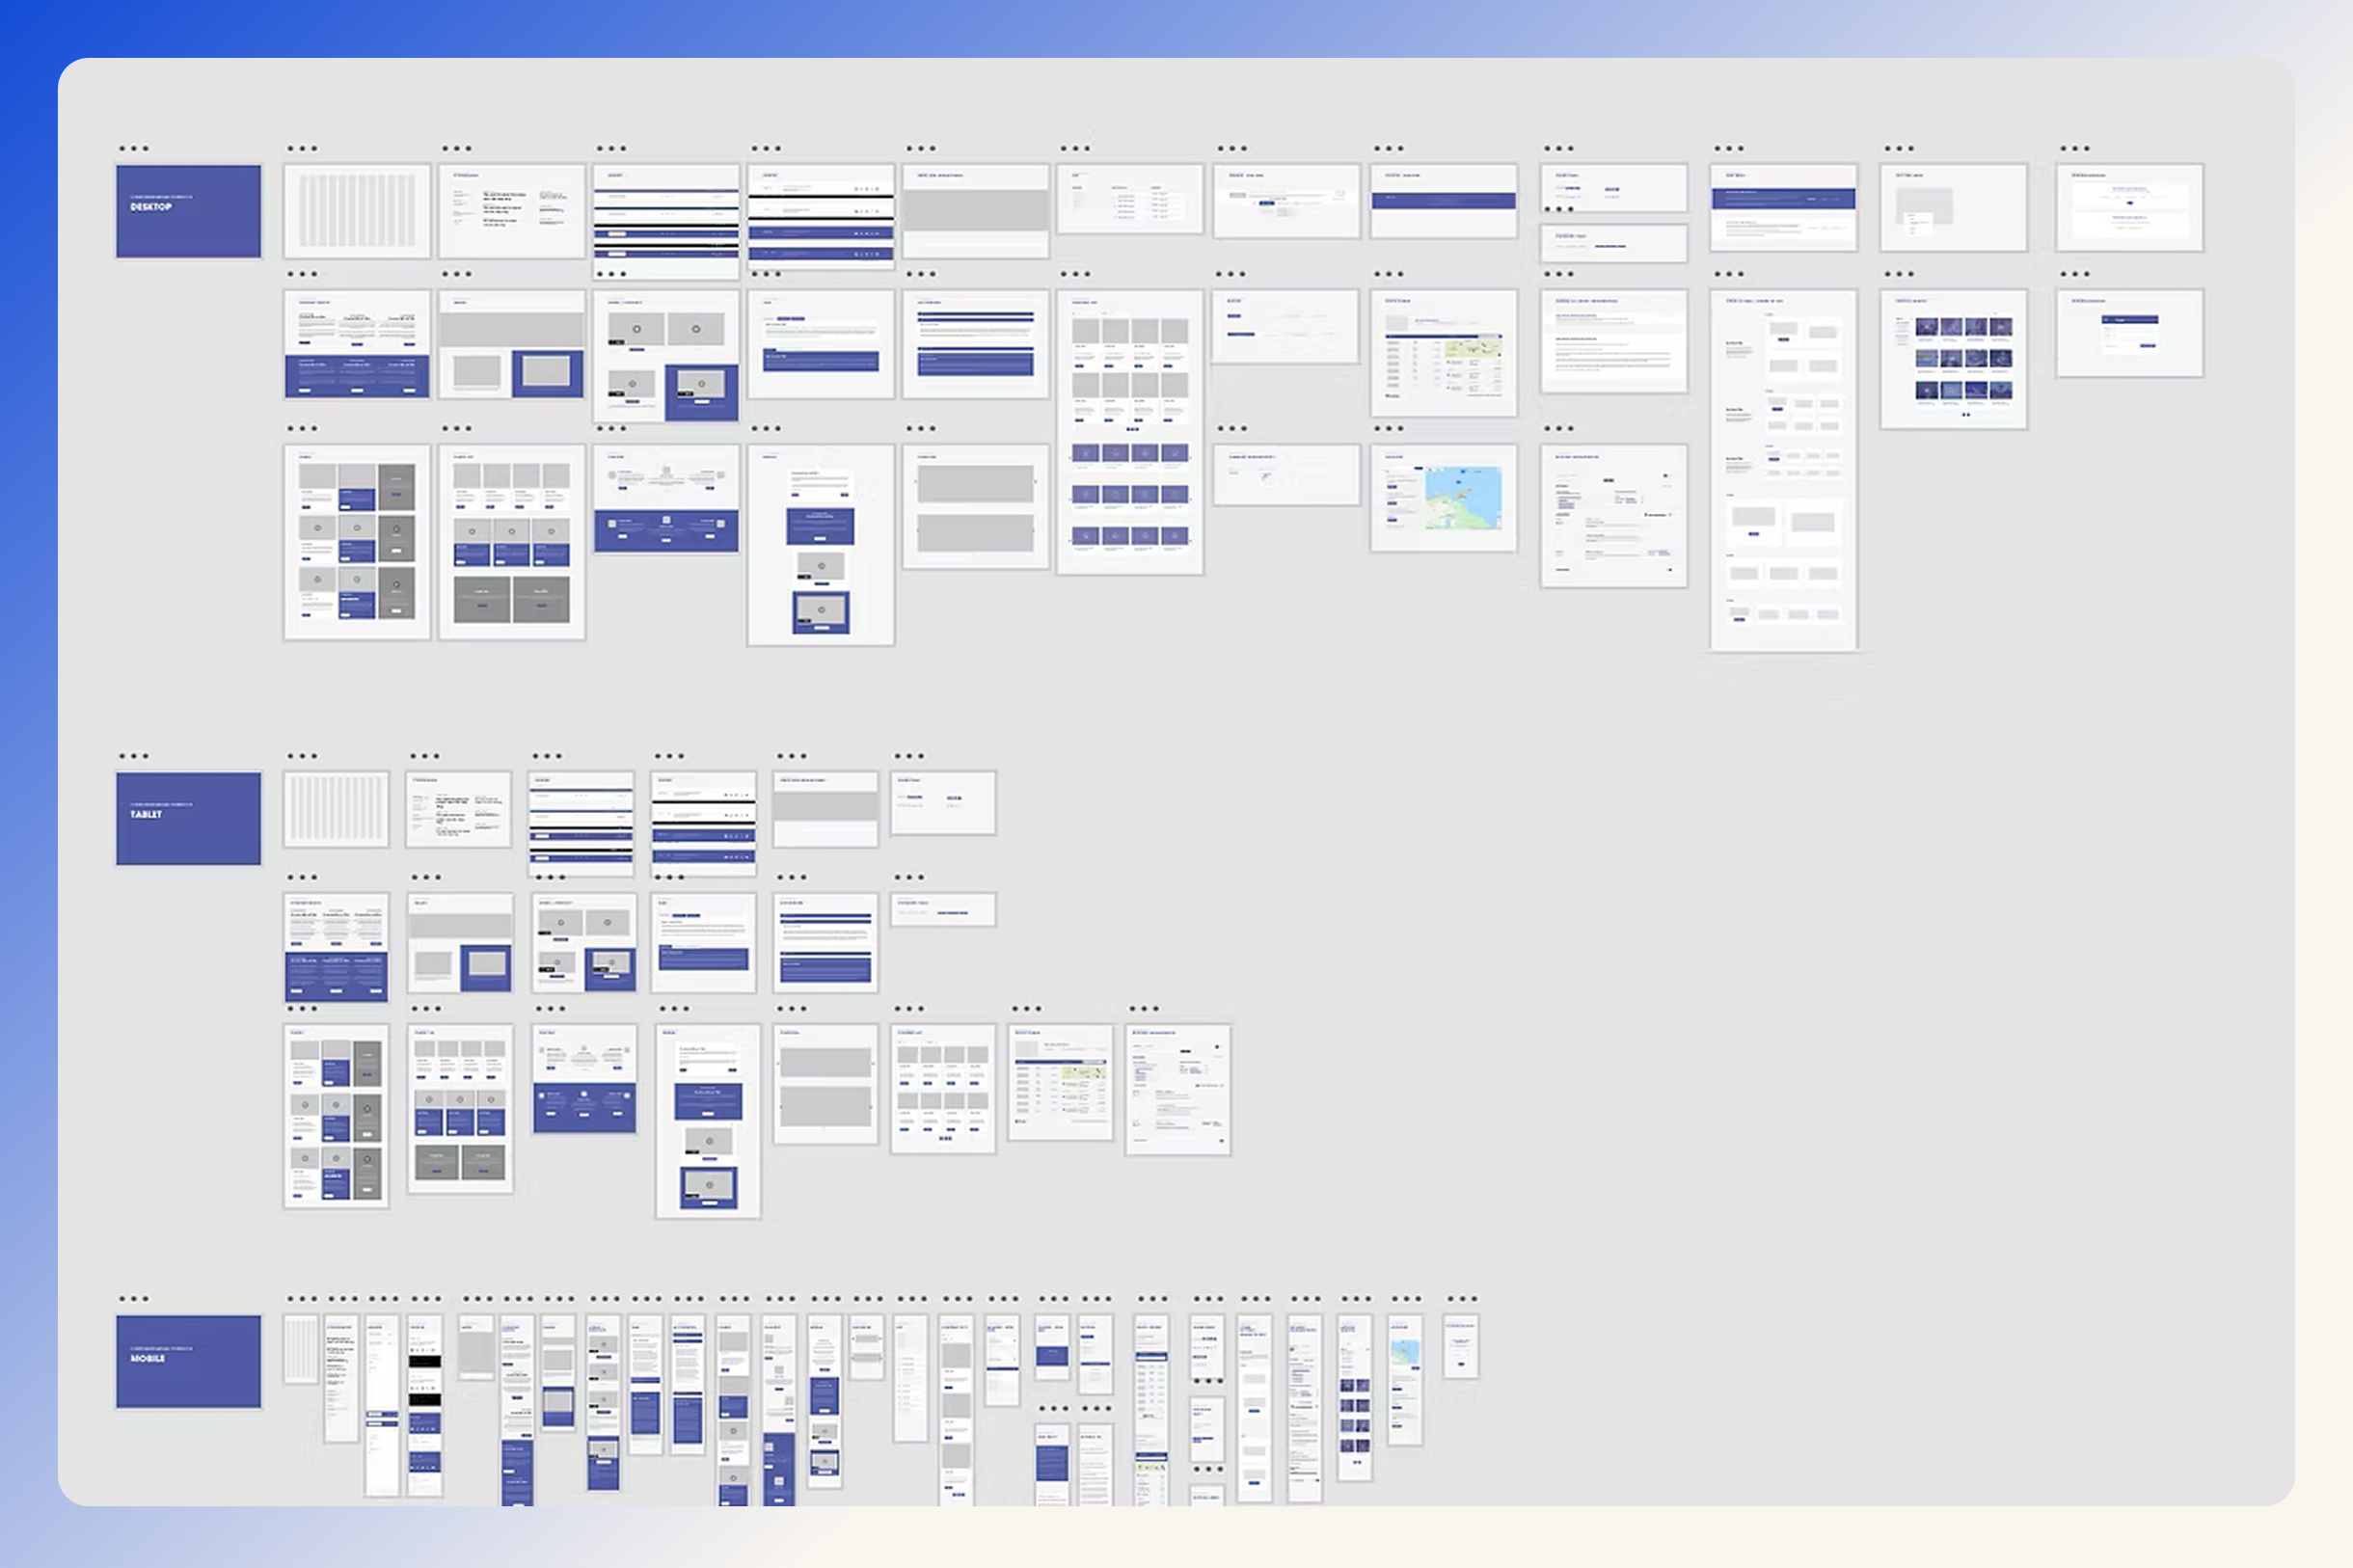
Task: Open three-dot menu above MOBILE cover artboard
Action: 133,1299
